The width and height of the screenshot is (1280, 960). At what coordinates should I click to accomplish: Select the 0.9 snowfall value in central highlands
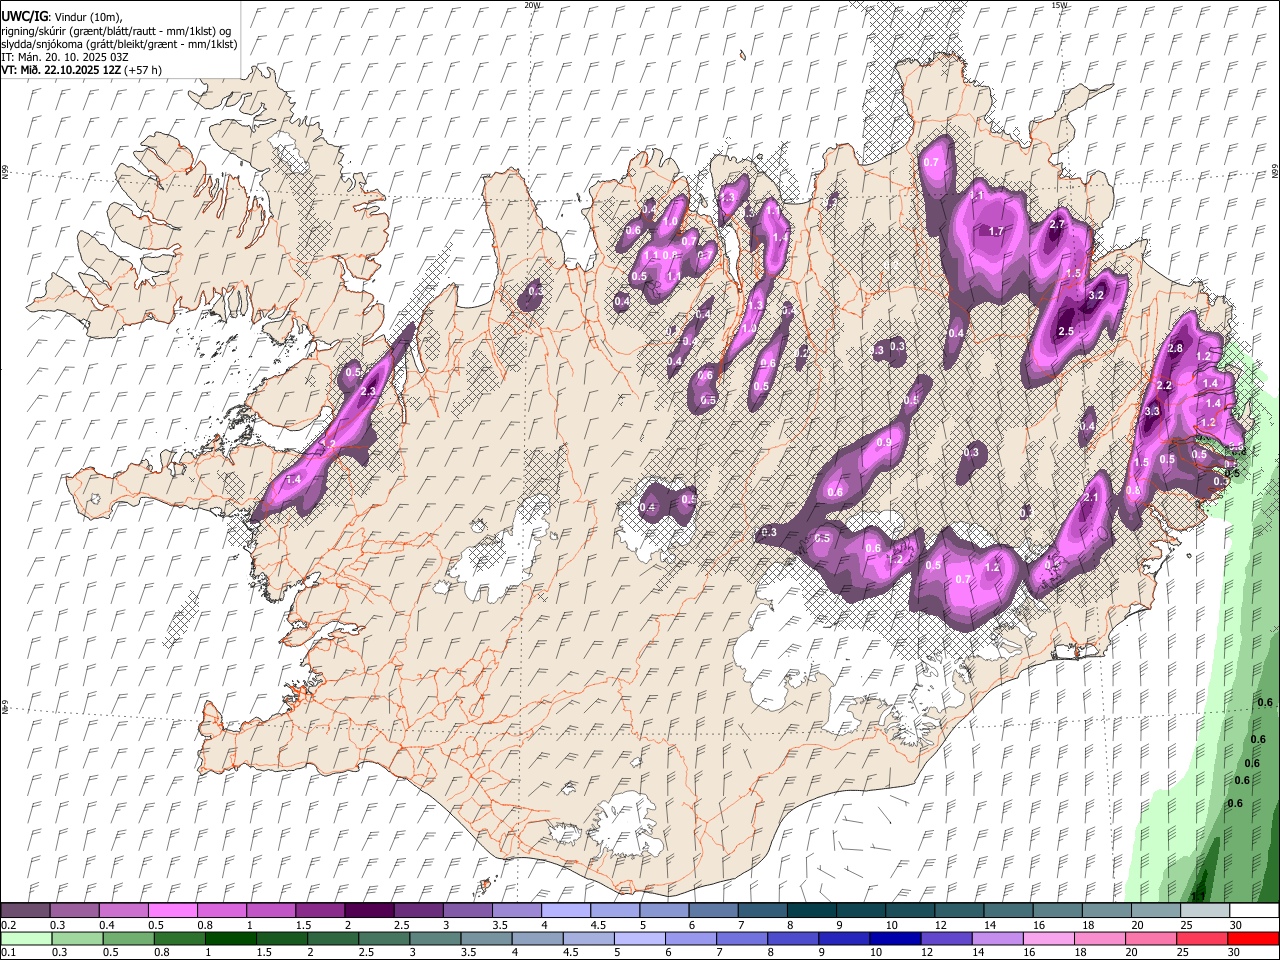[x=884, y=442]
